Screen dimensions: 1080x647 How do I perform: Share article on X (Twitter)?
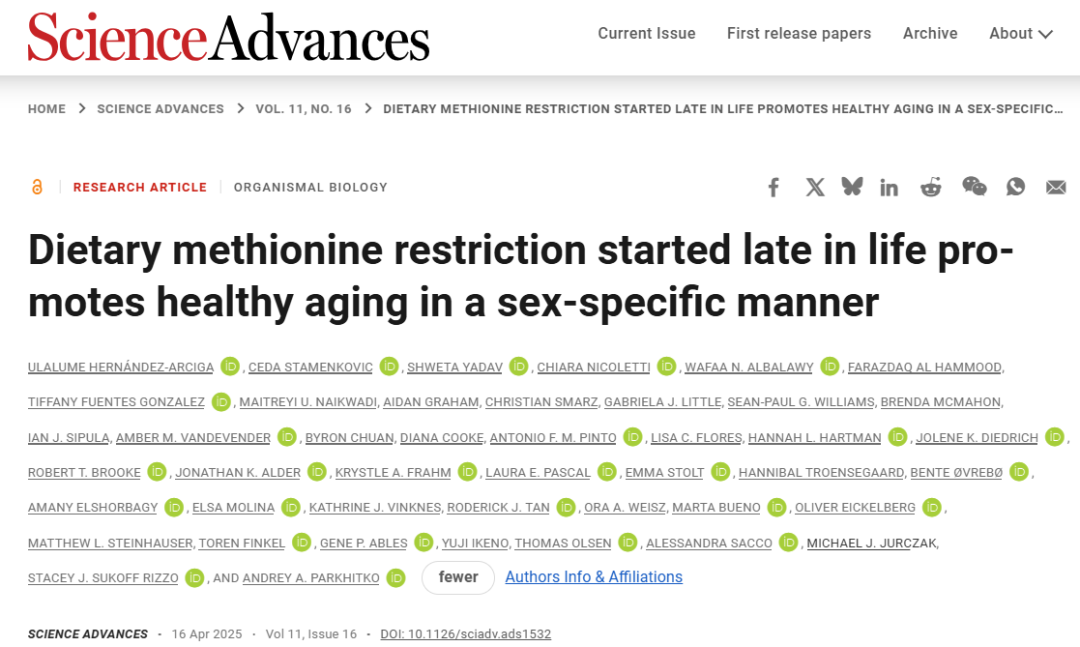pos(815,187)
